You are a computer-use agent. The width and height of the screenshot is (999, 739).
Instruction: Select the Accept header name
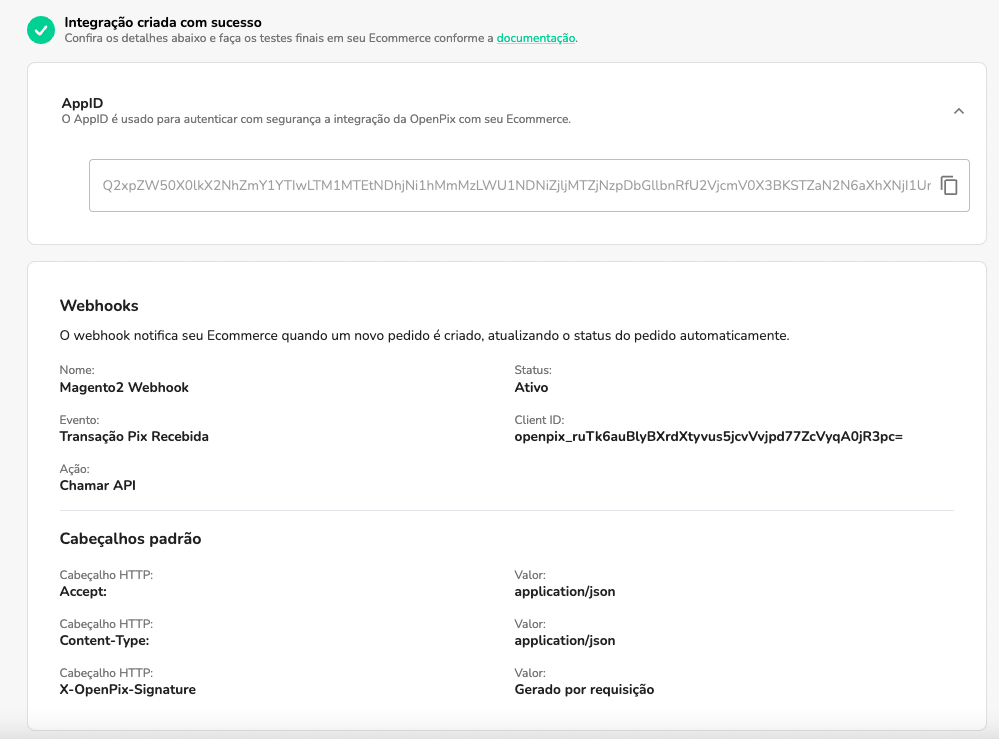click(x=83, y=592)
